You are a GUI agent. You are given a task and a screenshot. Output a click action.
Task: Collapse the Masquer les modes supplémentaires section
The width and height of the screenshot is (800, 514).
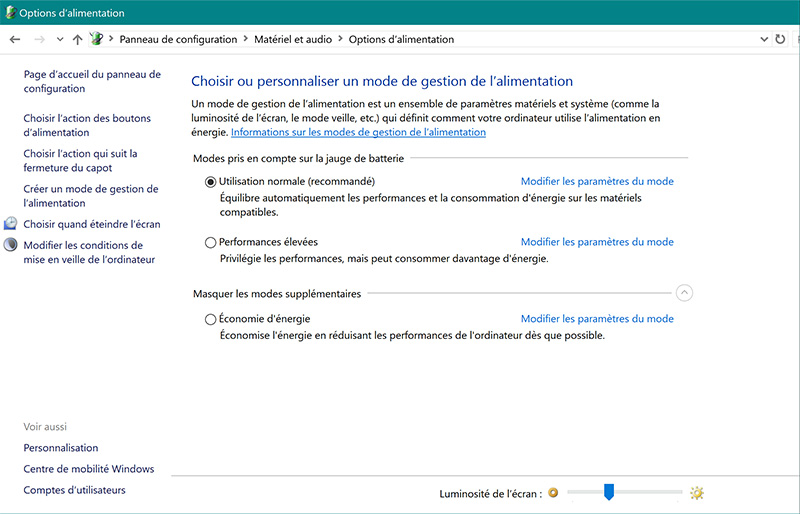click(x=684, y=293)
